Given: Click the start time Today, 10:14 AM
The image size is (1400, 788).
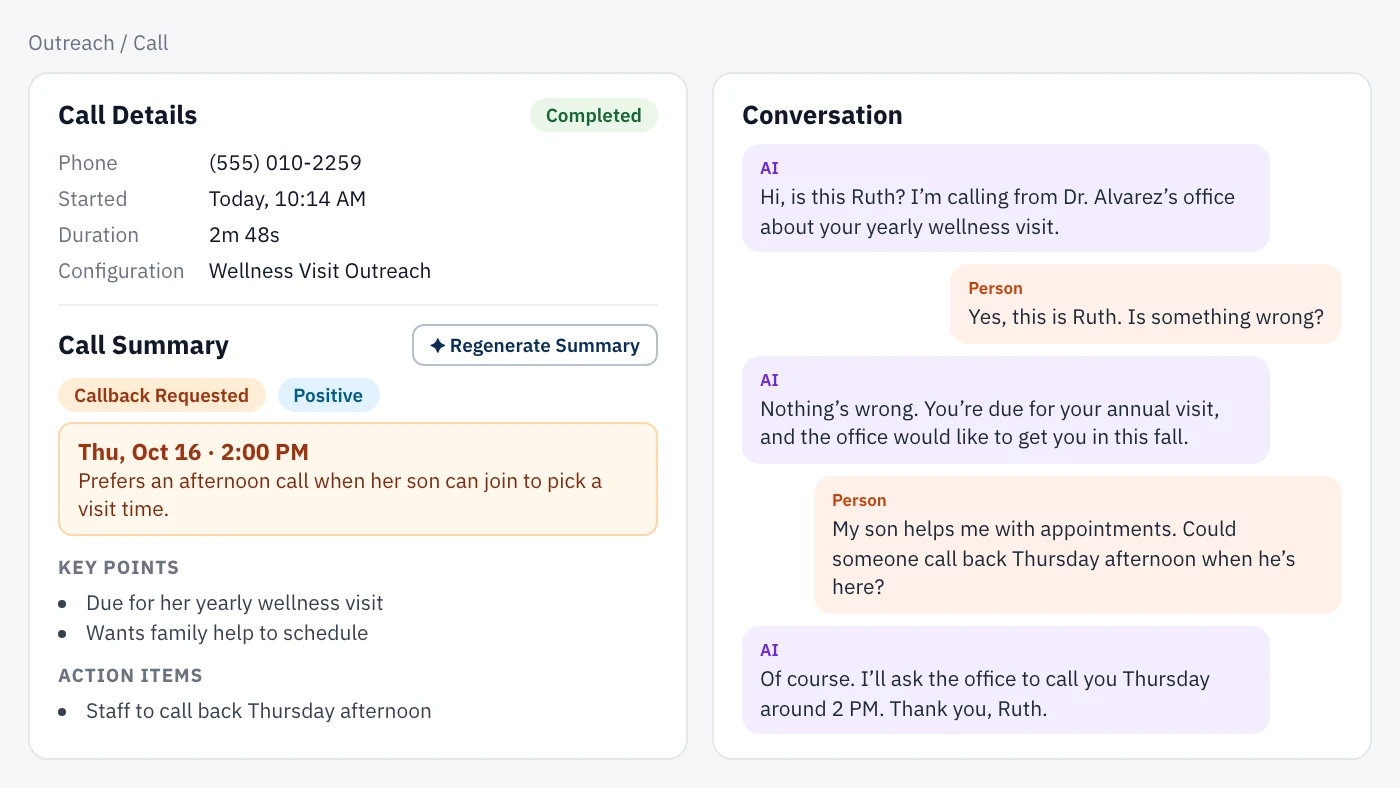Looking at the screenshot, I should (287, 199).
